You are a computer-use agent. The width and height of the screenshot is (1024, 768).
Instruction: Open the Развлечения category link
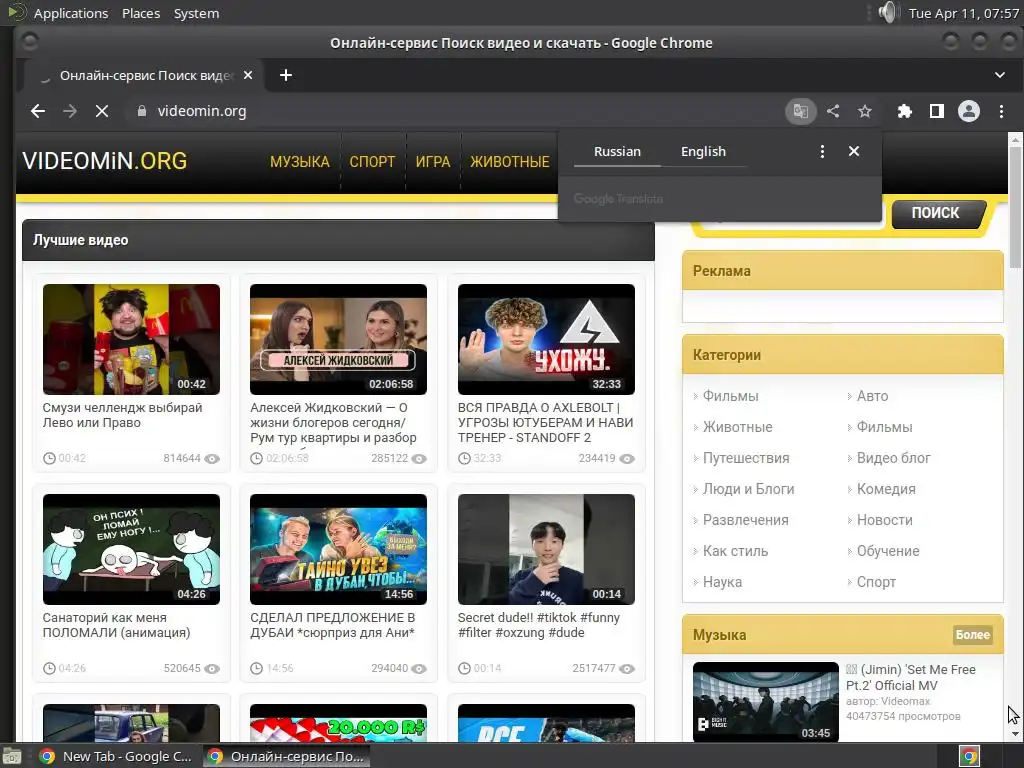pos(745,520)
